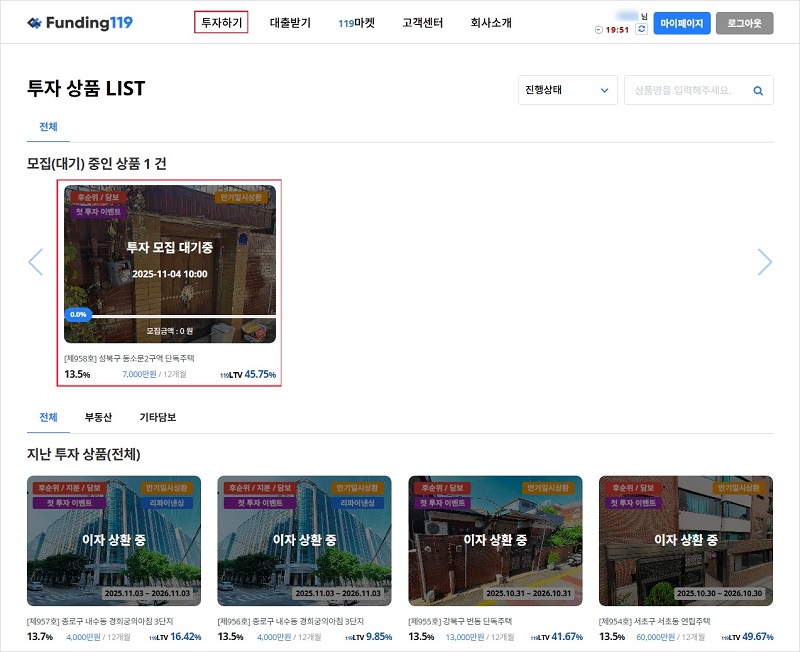Screen dimensions: 800x652
Task: Open product link 제958호 성북구 동소문2구역 단독주택
Action: click(129, 358)
